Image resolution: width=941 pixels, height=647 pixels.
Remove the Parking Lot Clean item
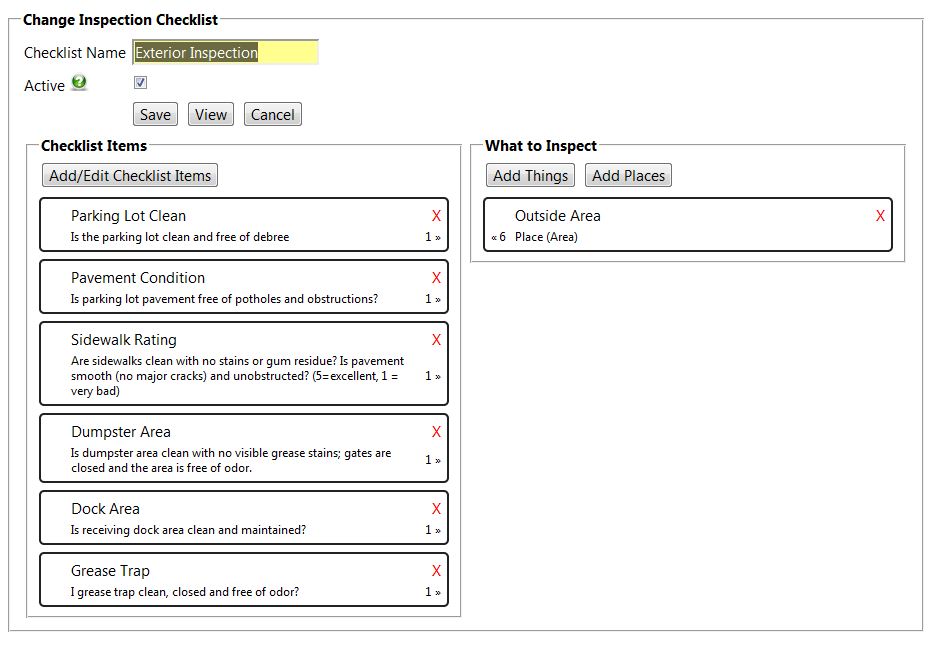click(x=436, y=216)
